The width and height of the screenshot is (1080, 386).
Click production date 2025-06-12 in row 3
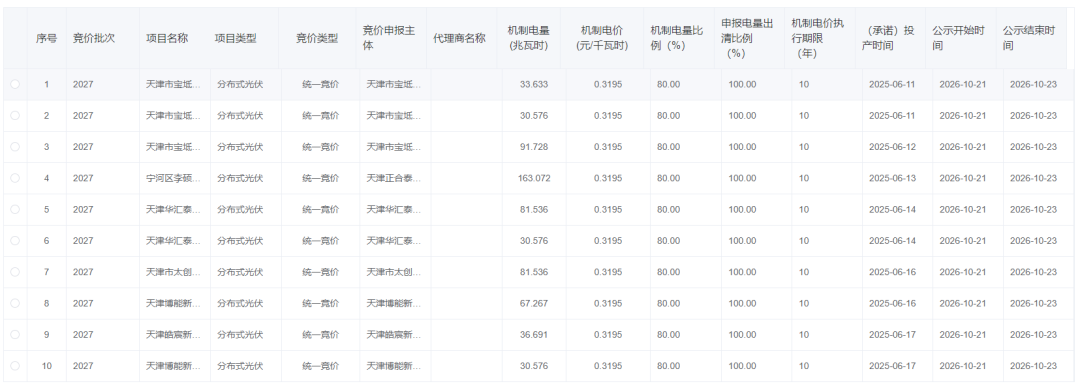(x=892, y=147)
